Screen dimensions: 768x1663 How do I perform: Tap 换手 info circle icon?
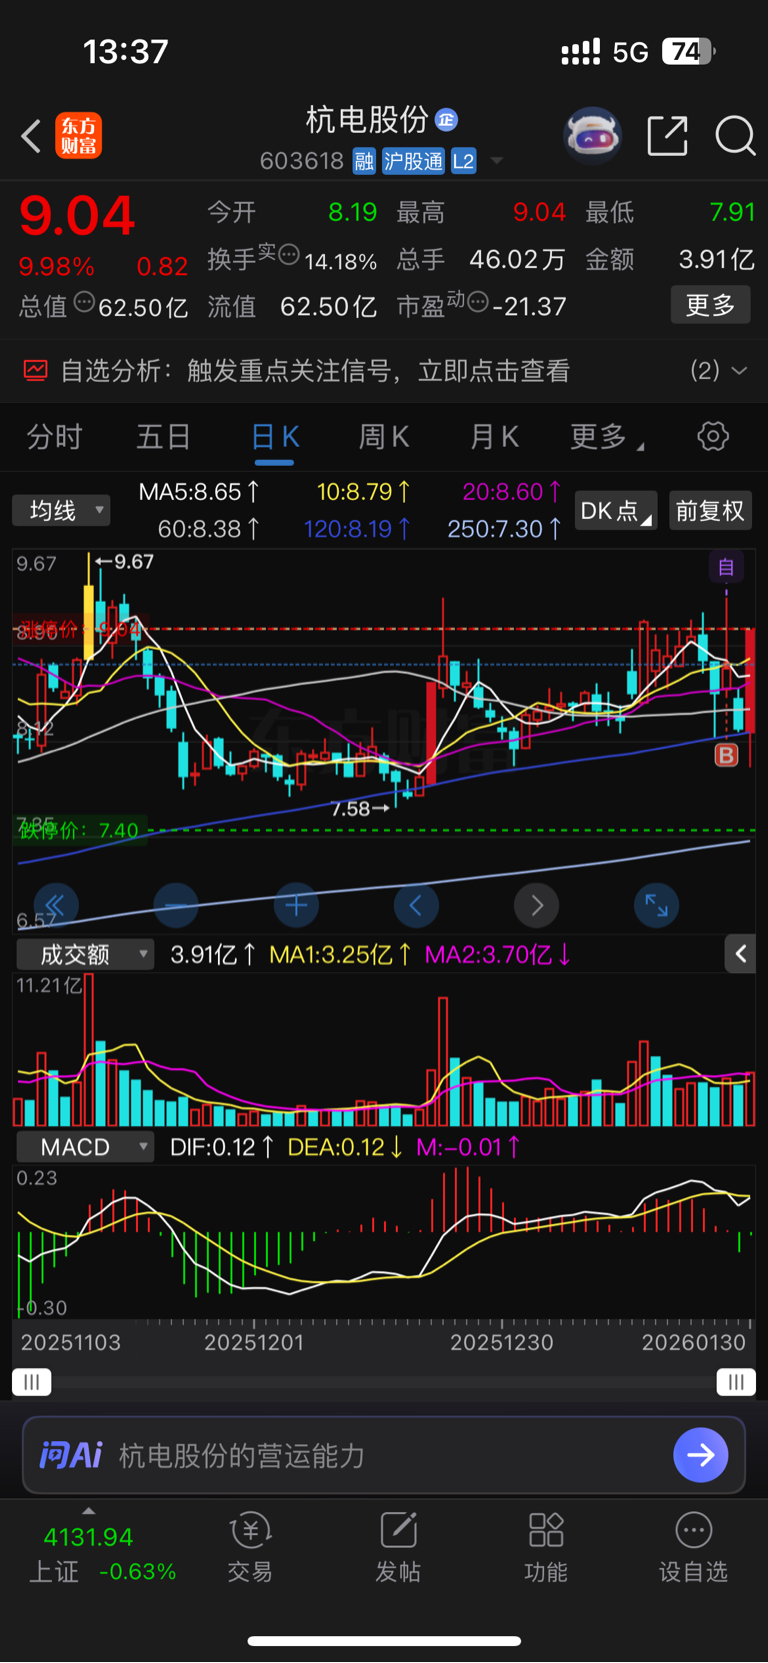(288, 255)
